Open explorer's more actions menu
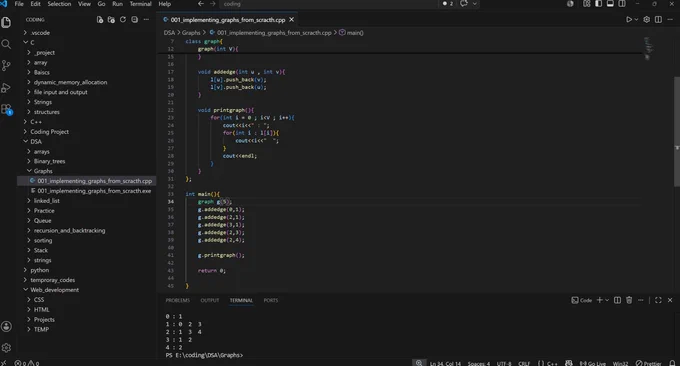The image size is (680, 366). coord(146,20)
